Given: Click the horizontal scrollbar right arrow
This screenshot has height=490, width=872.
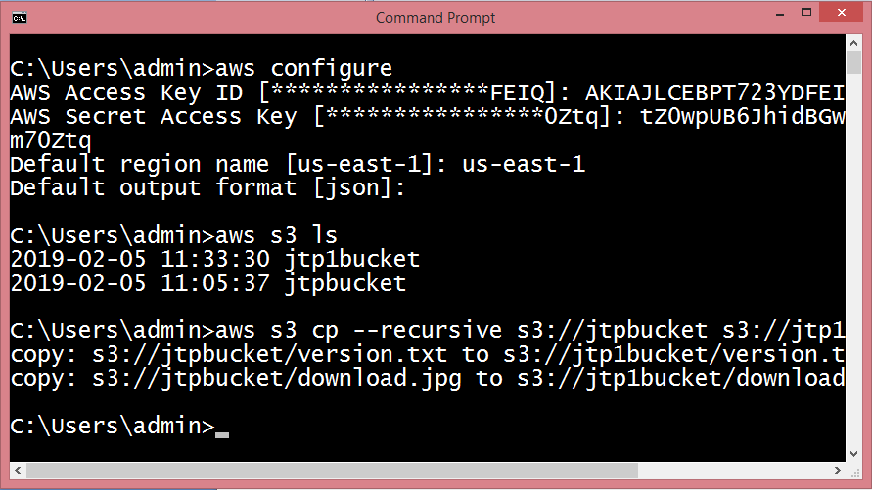Looking at the screenshot, I should click(x=838, y=471).
